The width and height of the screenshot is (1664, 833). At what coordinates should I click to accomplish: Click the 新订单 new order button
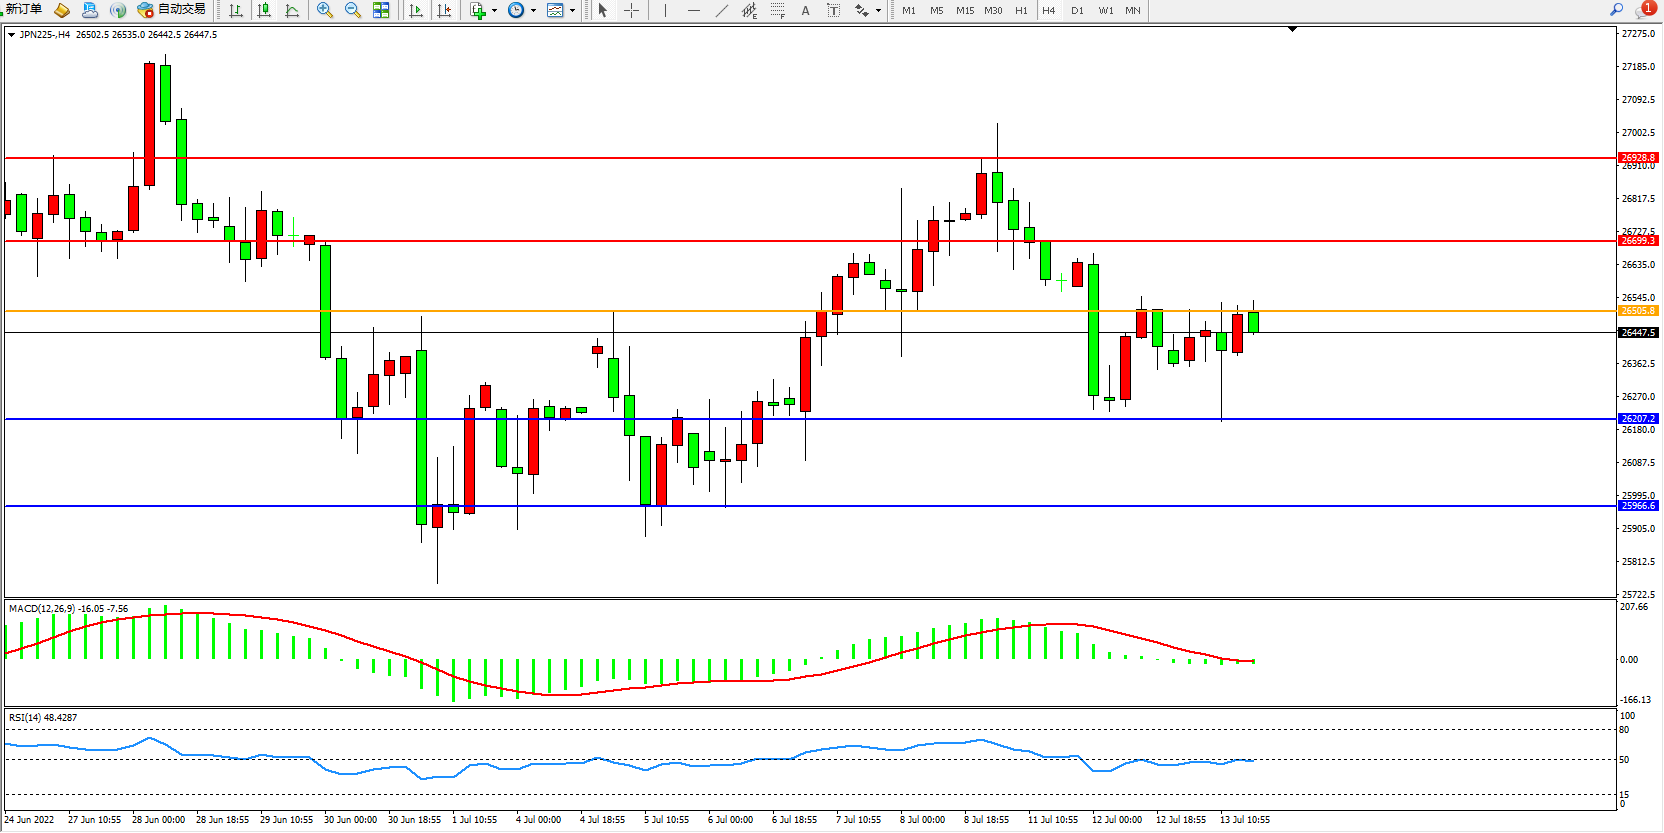pos(24,10)
